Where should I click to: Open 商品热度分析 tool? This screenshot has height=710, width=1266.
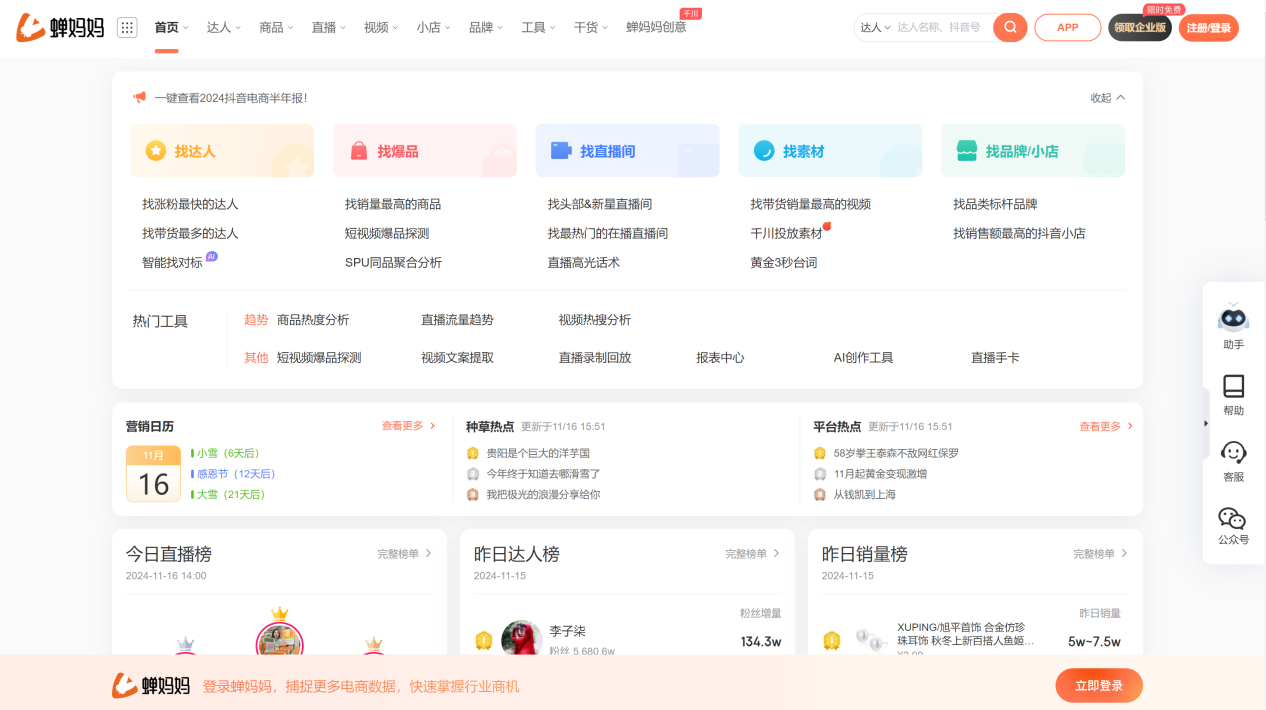[x=313, y=320]
